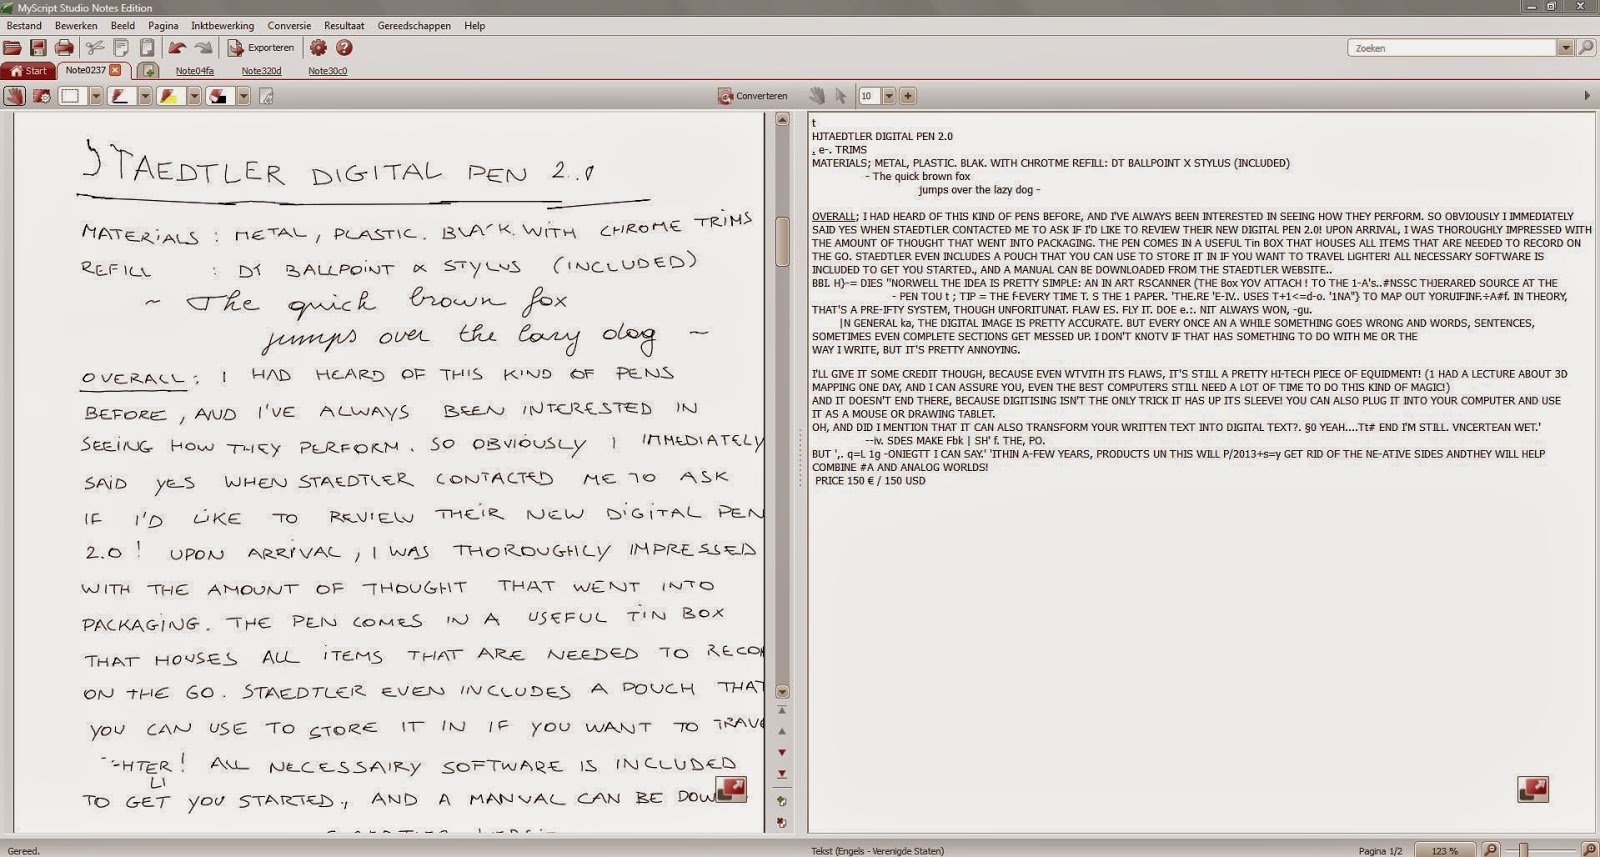
Task: Open the eraser options dropdown
Action: click(x=243, y=96)
